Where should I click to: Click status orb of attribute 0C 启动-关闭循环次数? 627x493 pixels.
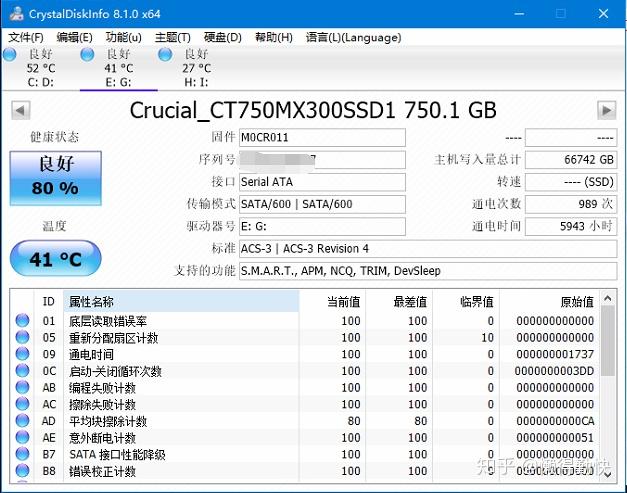[22, 371]
